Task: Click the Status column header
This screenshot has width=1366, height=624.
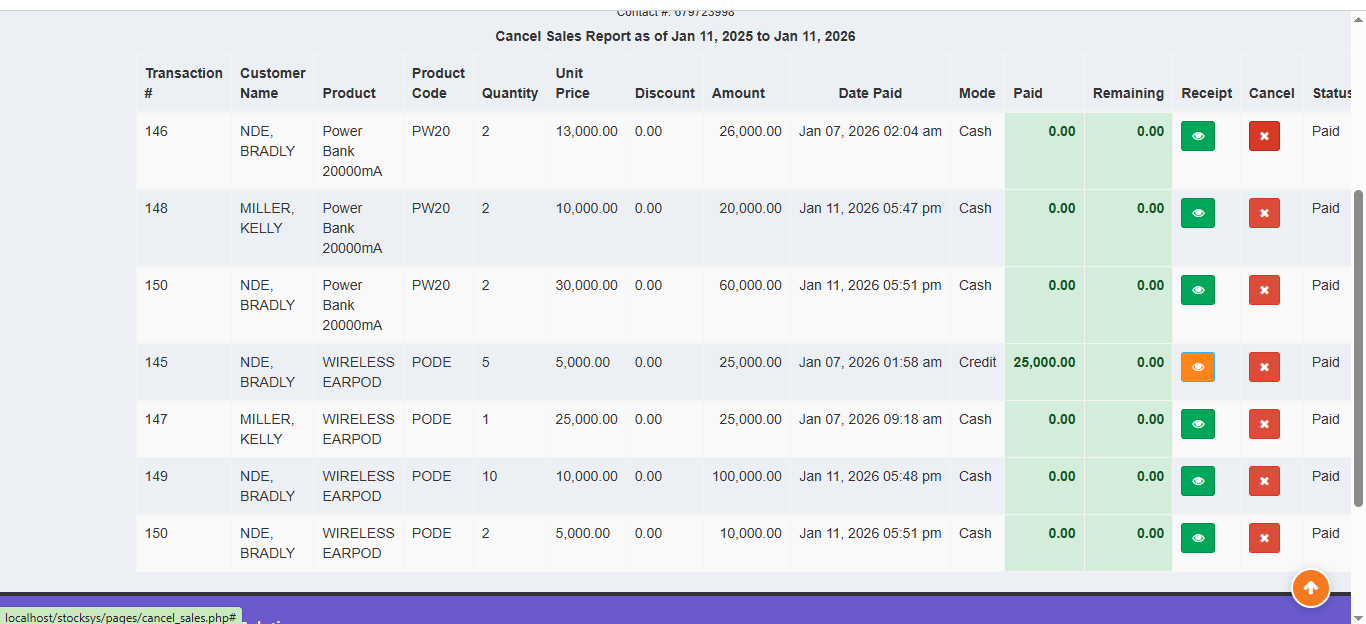Action: 1331,93
